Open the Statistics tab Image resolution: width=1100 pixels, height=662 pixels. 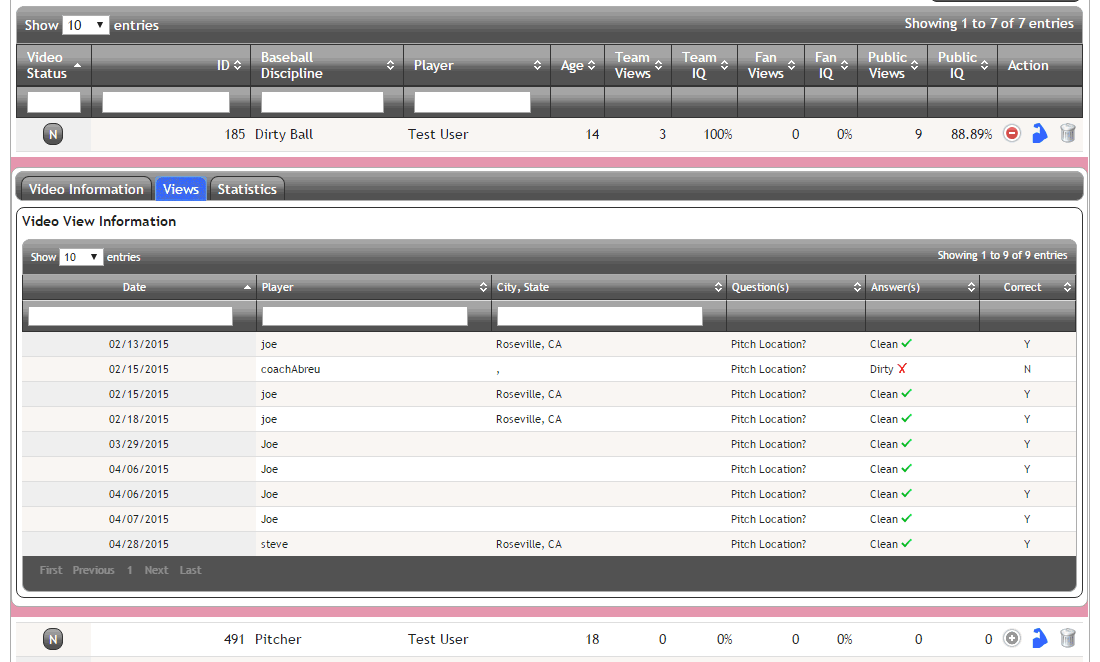coord(247,189)
